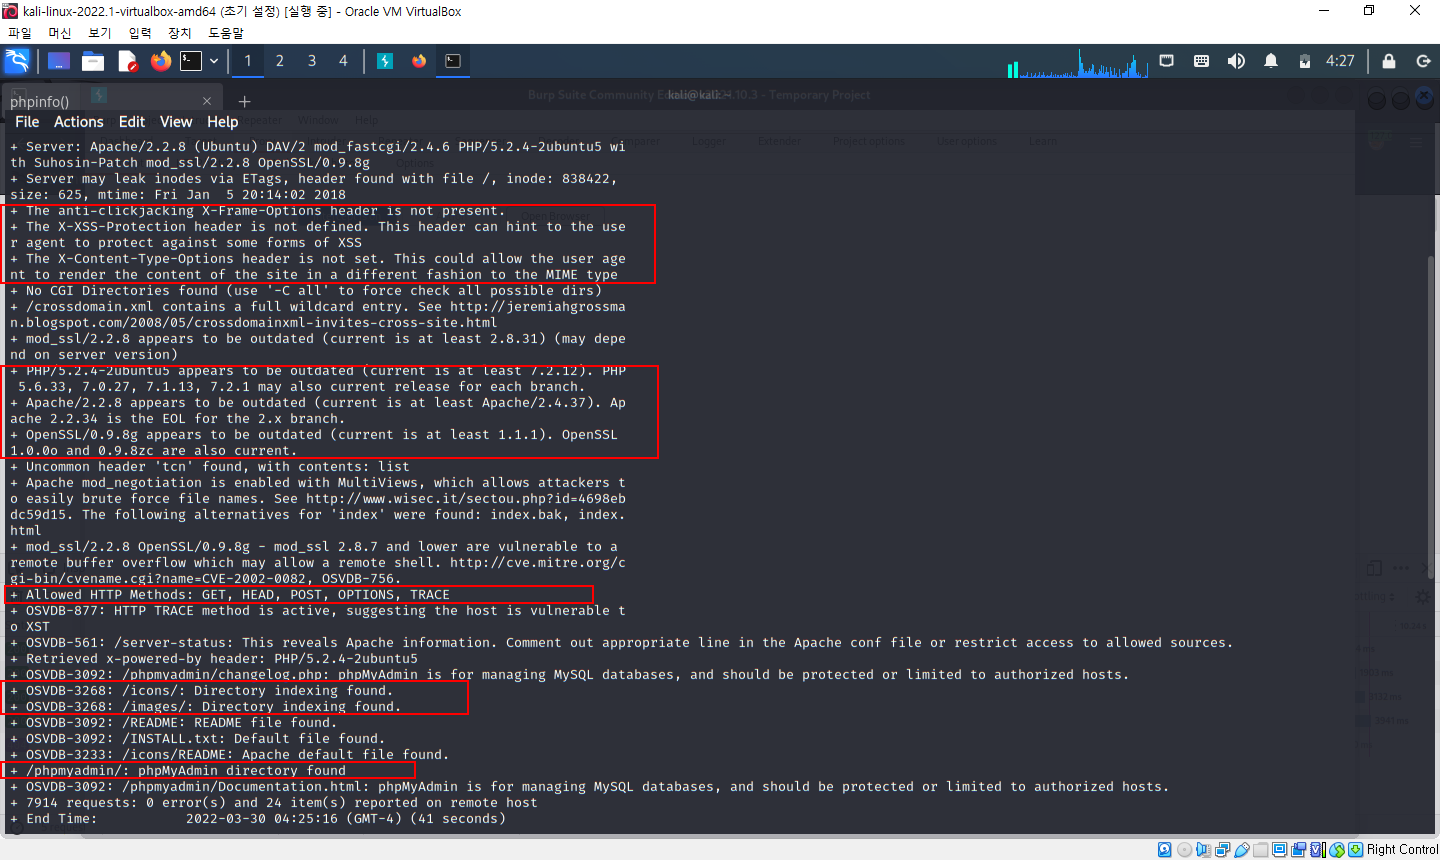Open VirtualBox 보기 menu
The height and width of the screenshot is (860, 1440).
(100, 33)
